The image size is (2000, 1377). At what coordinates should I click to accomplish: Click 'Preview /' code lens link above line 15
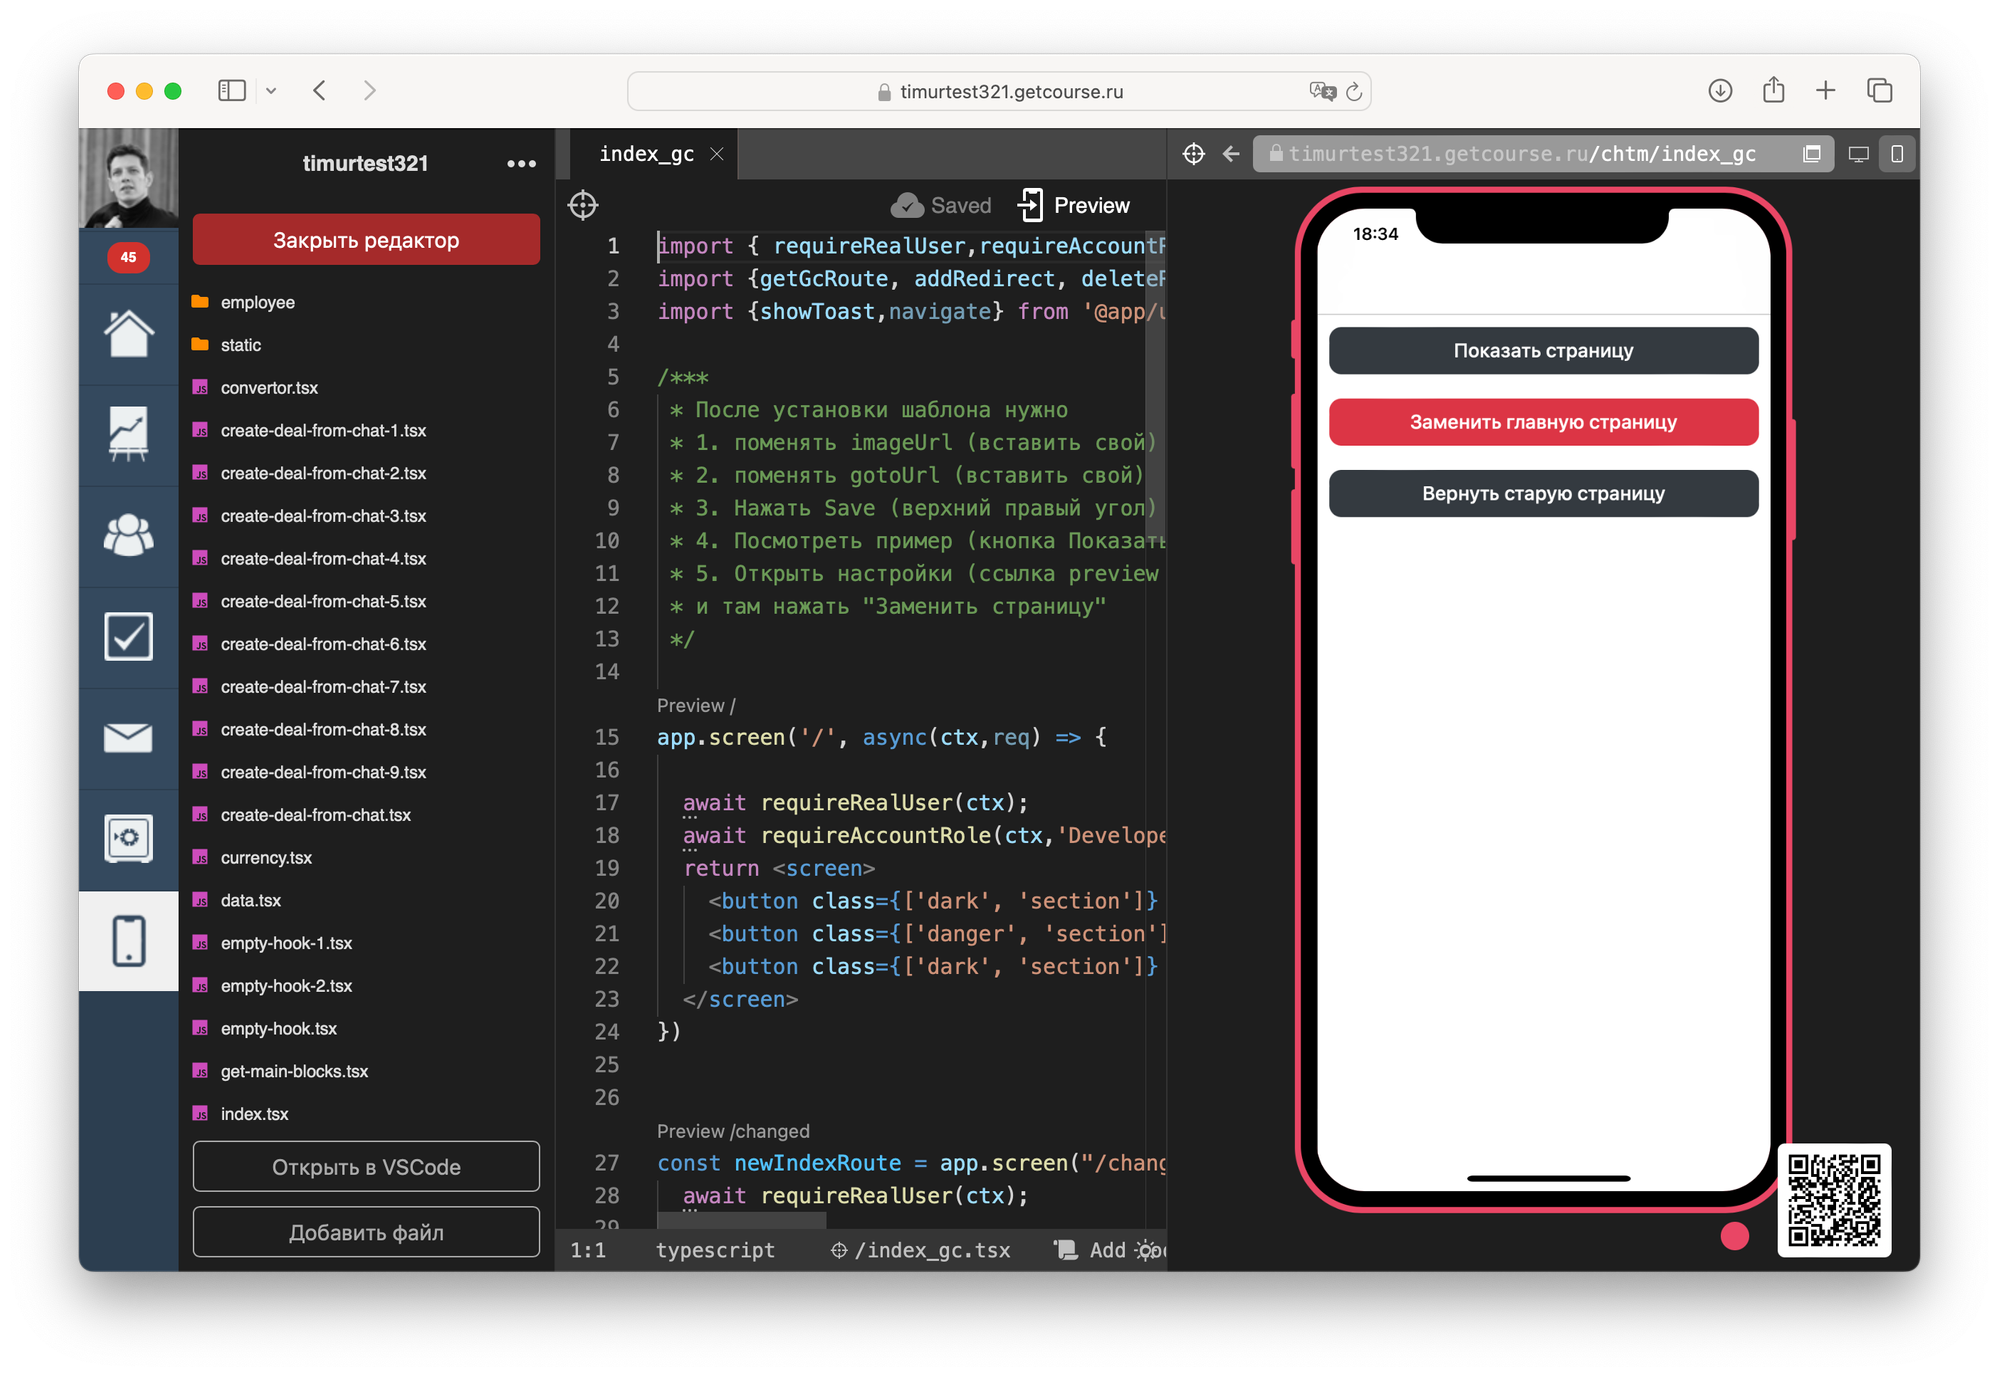696,706
